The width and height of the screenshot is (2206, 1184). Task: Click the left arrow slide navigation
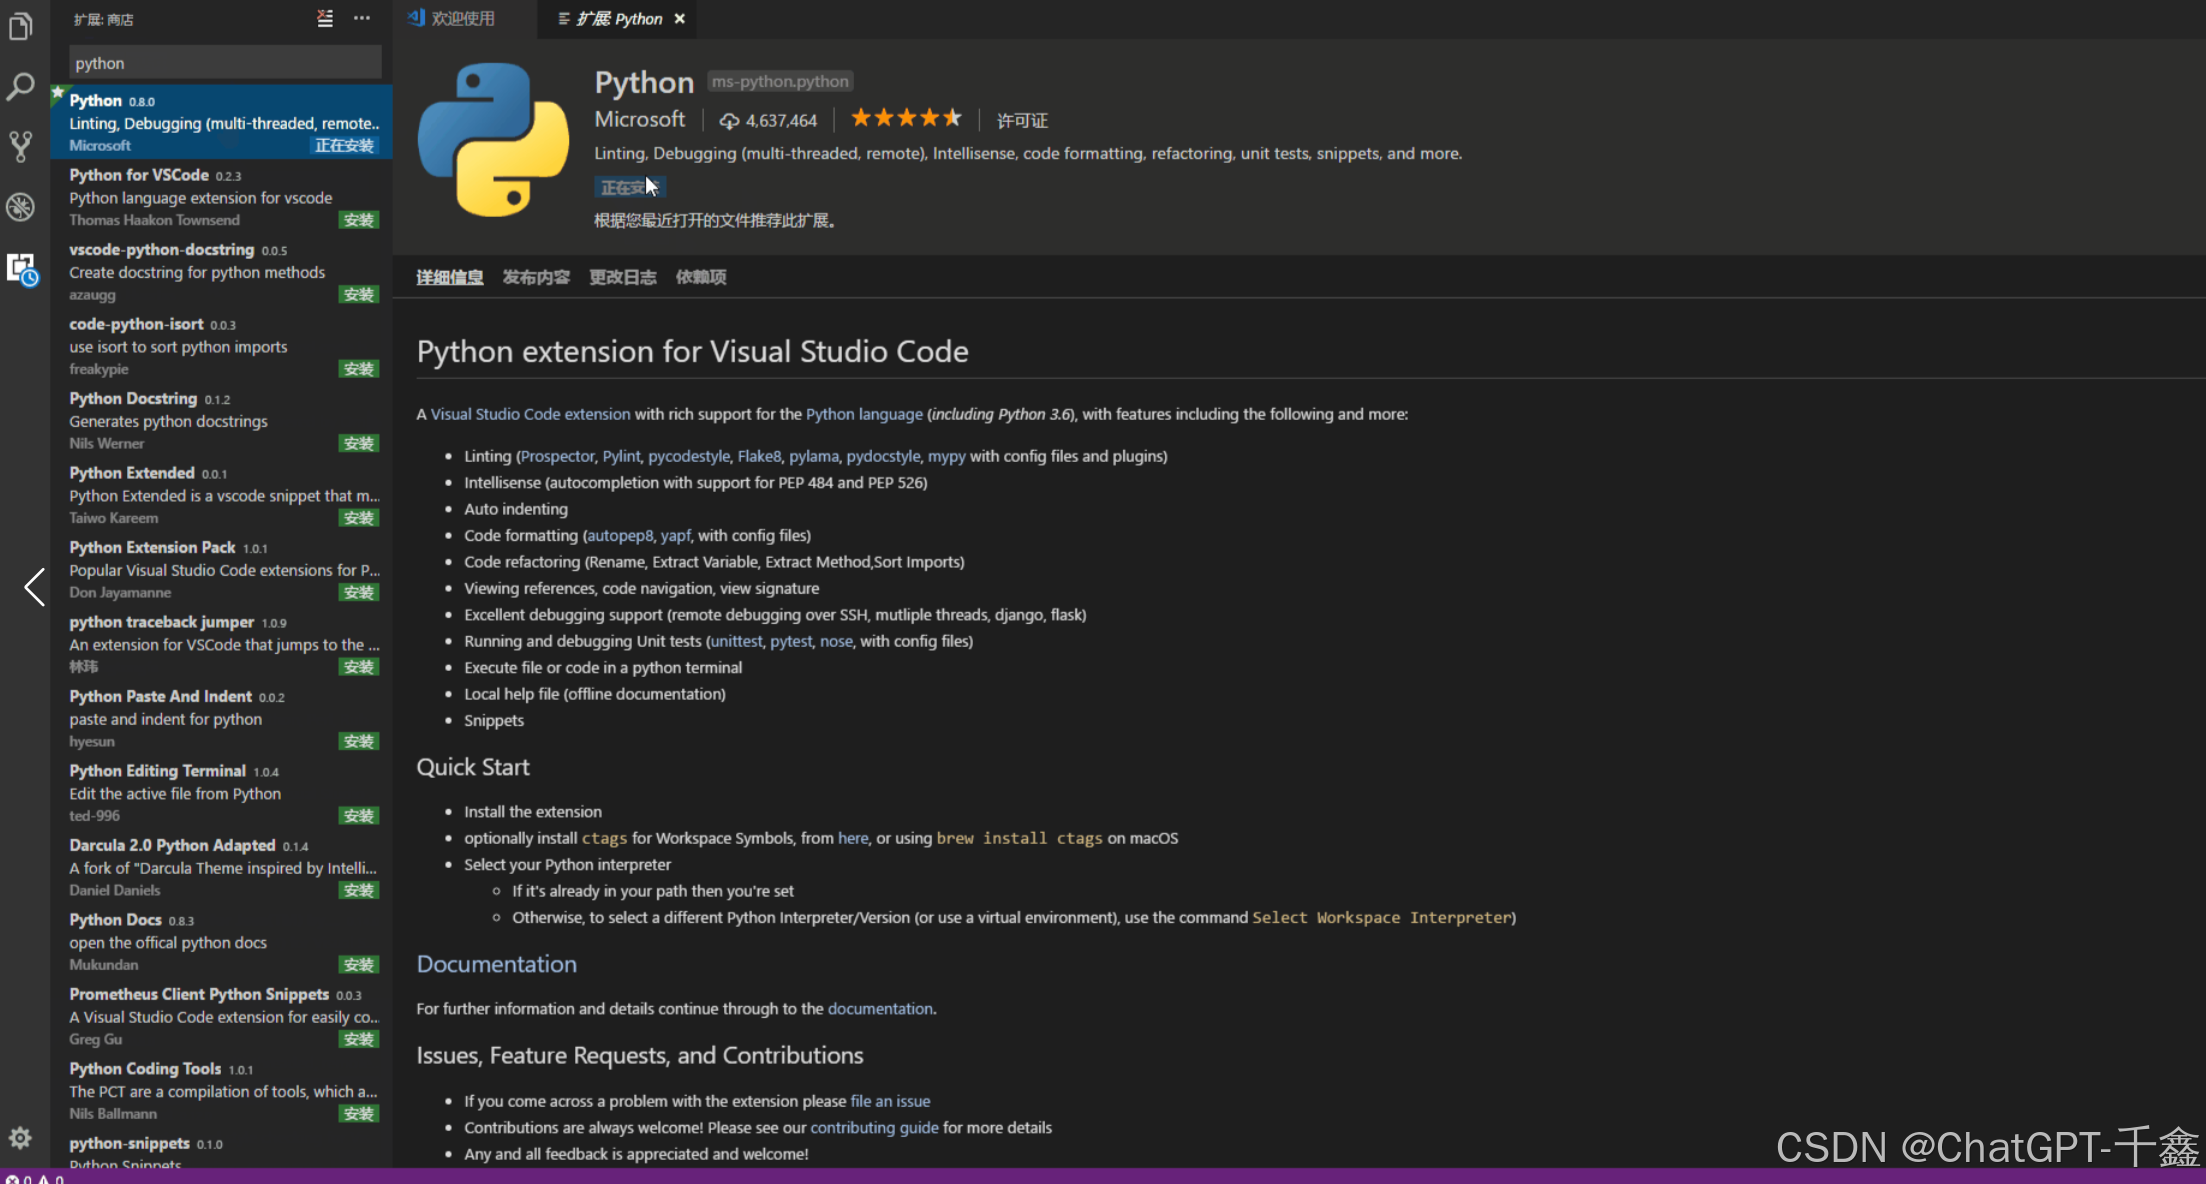(34, 587)
